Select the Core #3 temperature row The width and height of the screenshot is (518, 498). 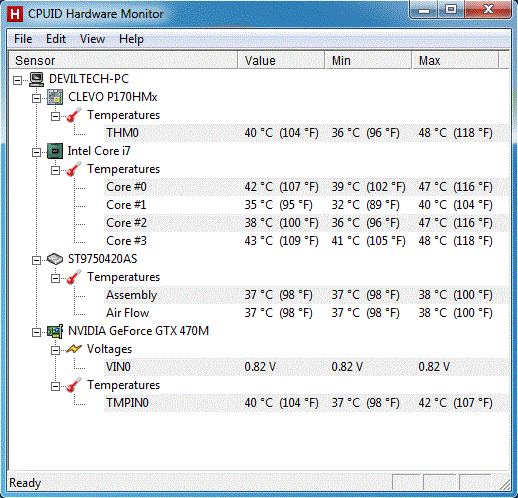click(x=307, y=241)
